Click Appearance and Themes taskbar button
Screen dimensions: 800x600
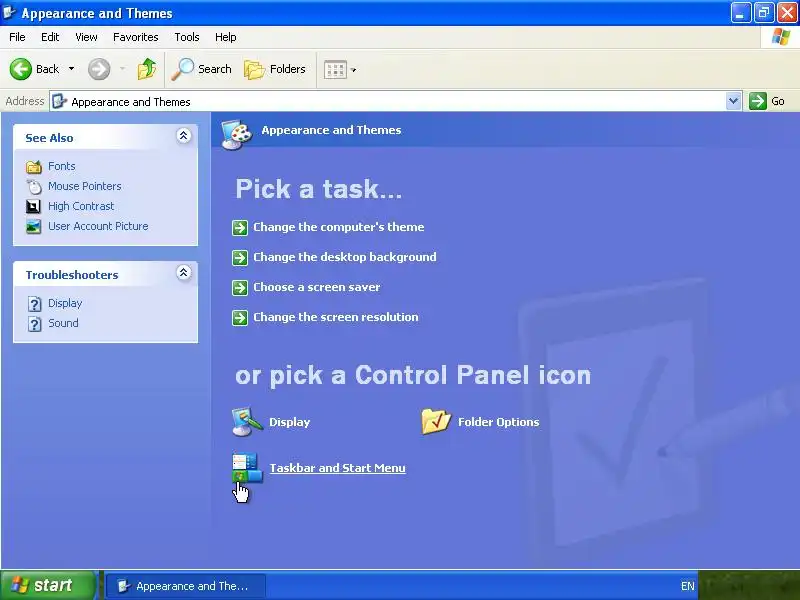(185, 586)
